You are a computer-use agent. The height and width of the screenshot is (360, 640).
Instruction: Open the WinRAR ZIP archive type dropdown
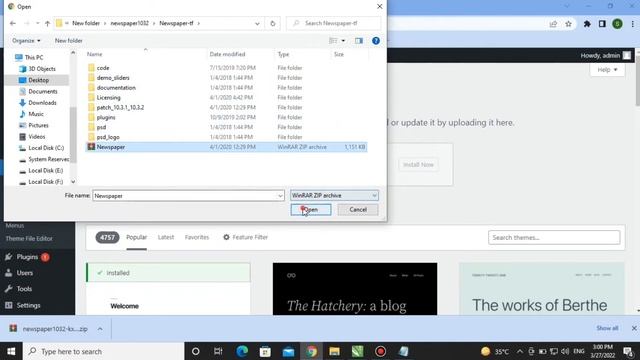coord(334,196)
